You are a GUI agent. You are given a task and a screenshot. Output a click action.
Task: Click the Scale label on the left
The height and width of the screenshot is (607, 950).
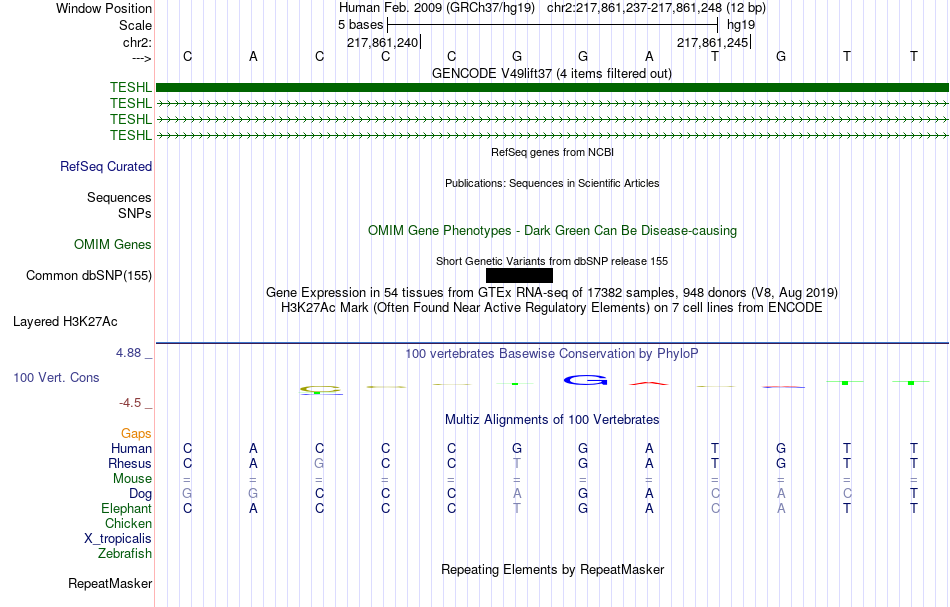(135, 25)
